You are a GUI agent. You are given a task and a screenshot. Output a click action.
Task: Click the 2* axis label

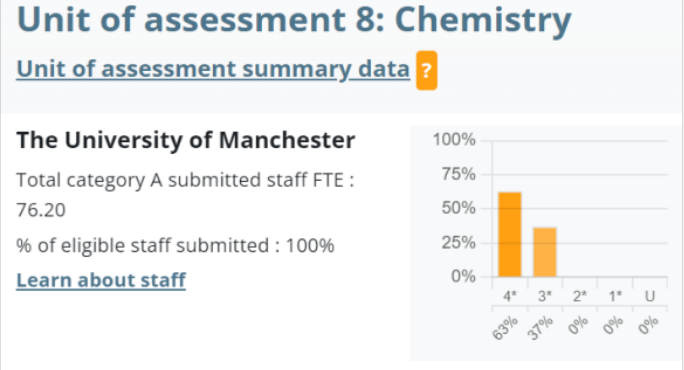point(580,296)
